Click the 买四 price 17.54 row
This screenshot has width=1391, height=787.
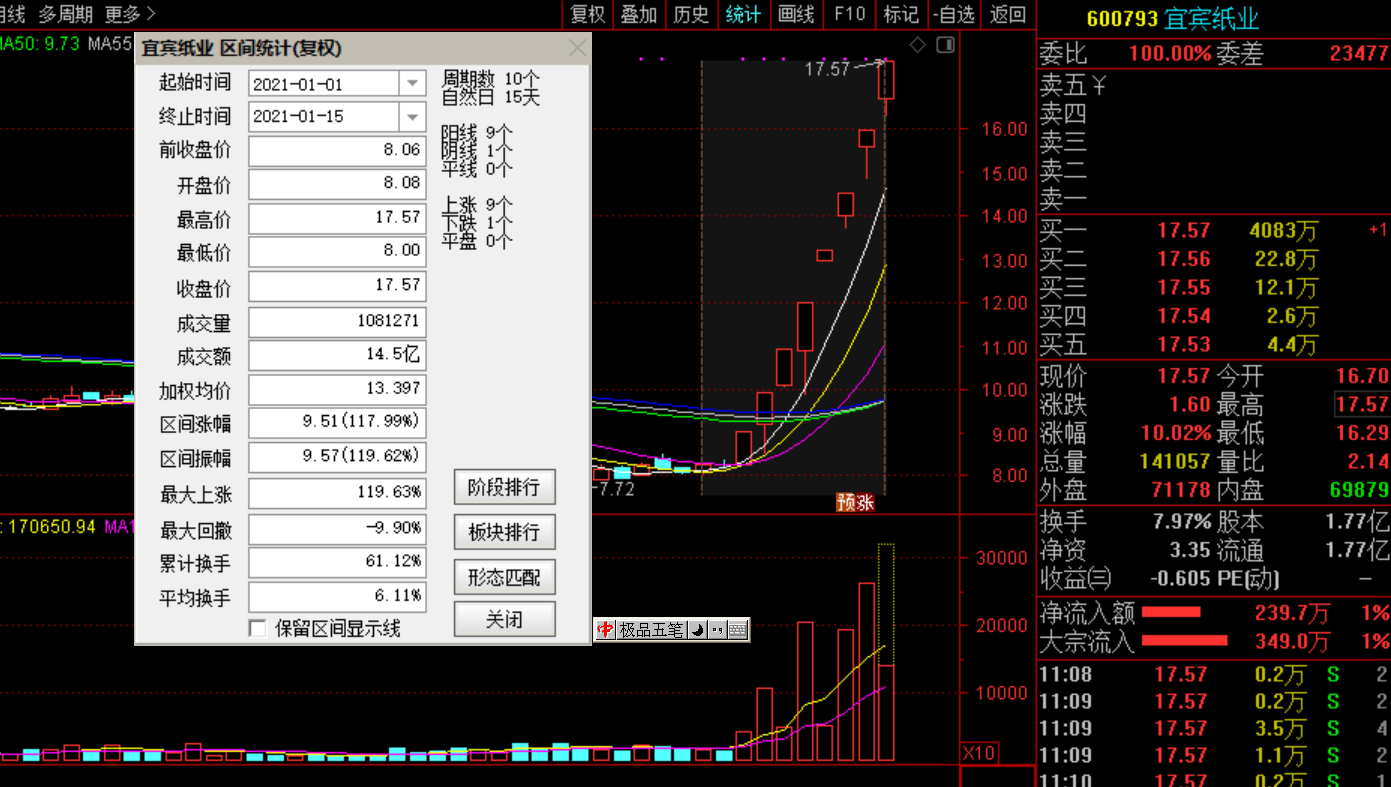click(1214, 317)
